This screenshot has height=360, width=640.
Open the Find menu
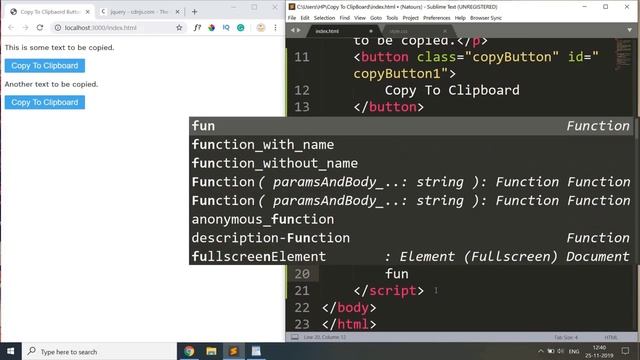tap(344, 18)
